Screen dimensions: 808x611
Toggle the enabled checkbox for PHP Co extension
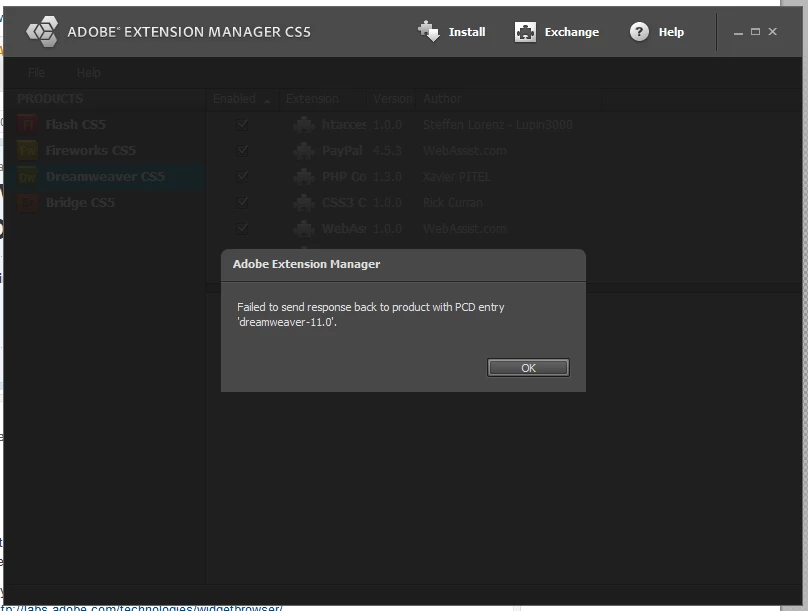(x=242, y=177)
